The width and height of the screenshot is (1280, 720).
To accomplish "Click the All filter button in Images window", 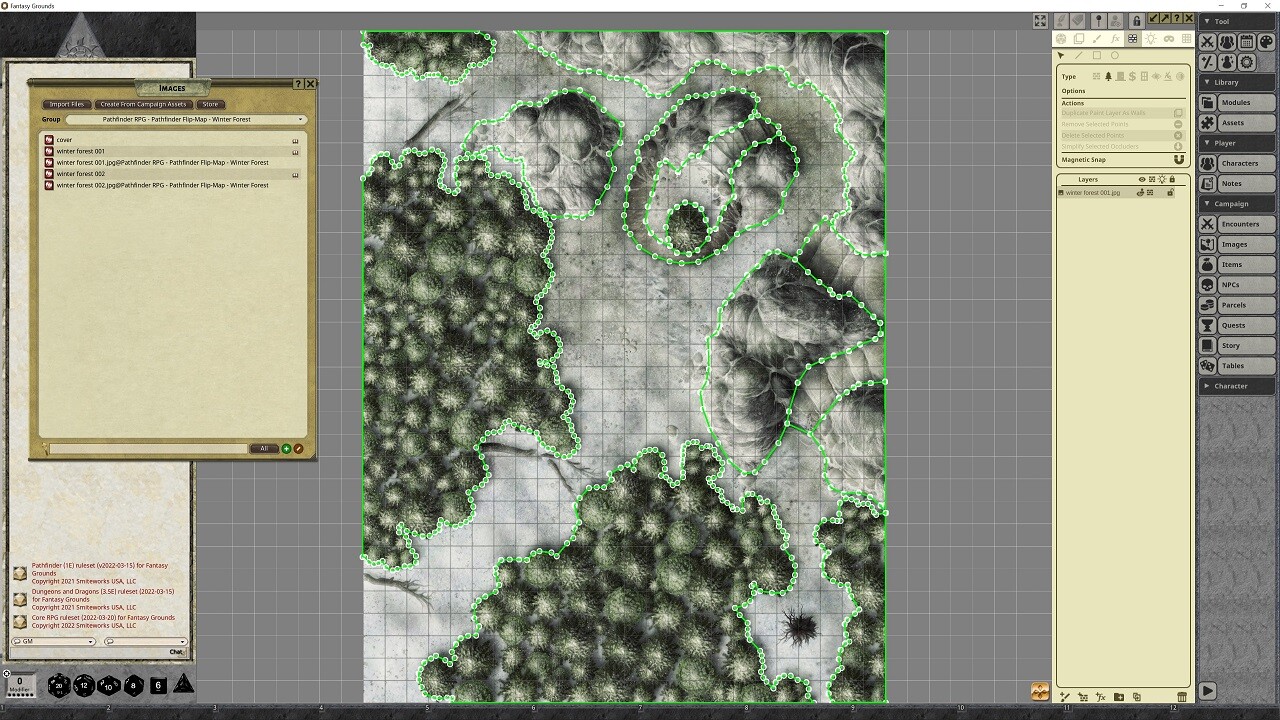I will click(264, 449).
